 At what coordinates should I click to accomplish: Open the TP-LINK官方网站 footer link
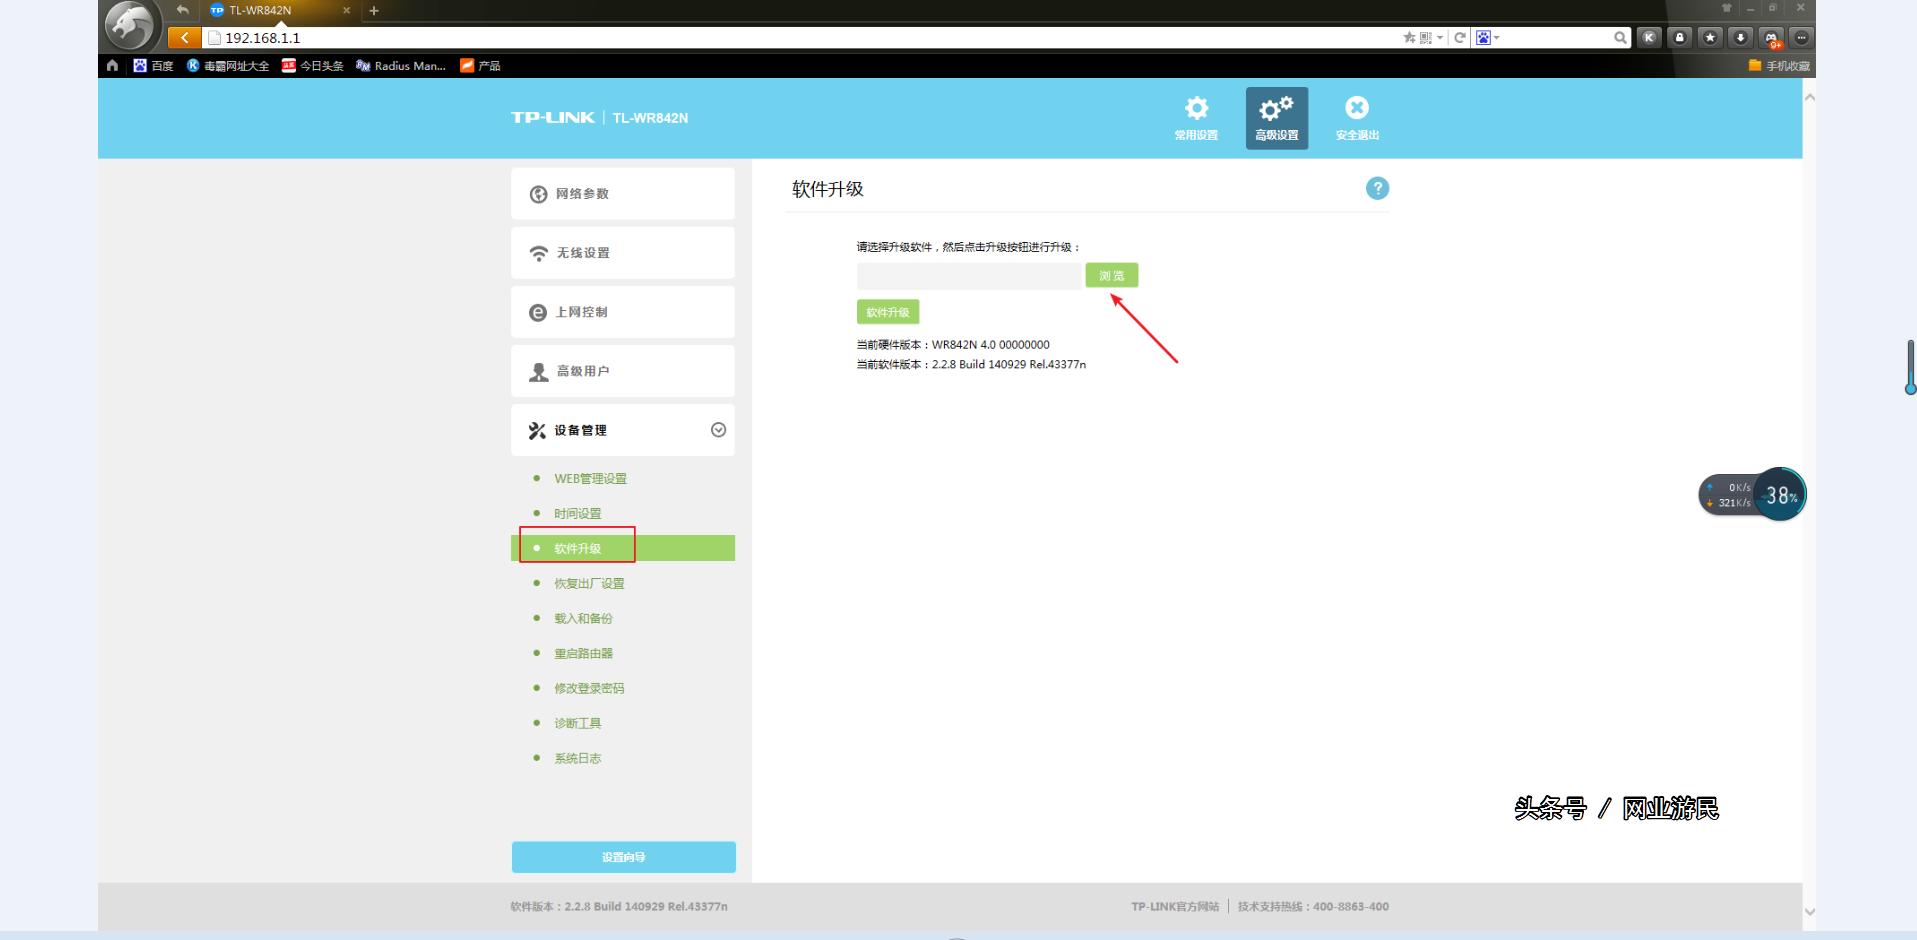click(1175, 907)
